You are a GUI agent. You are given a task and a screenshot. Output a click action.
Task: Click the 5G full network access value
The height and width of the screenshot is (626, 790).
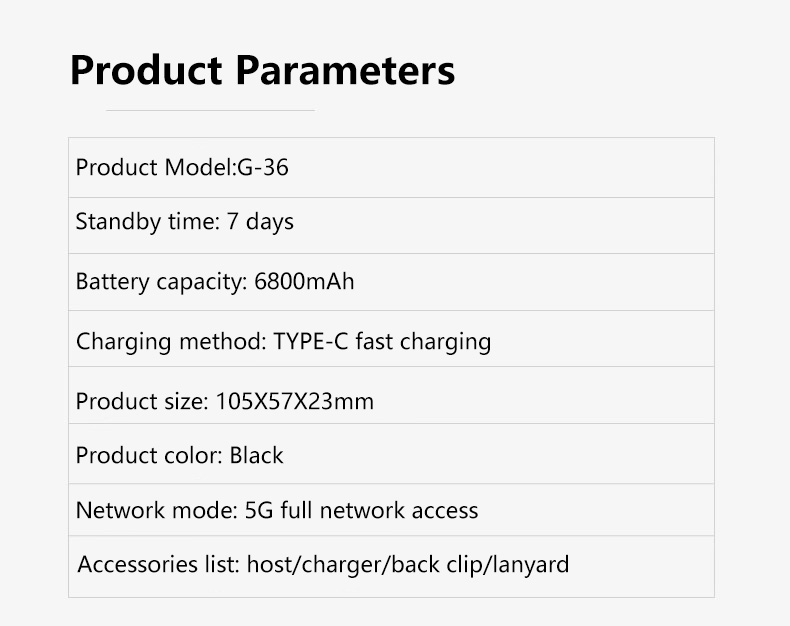coord(362,510)
